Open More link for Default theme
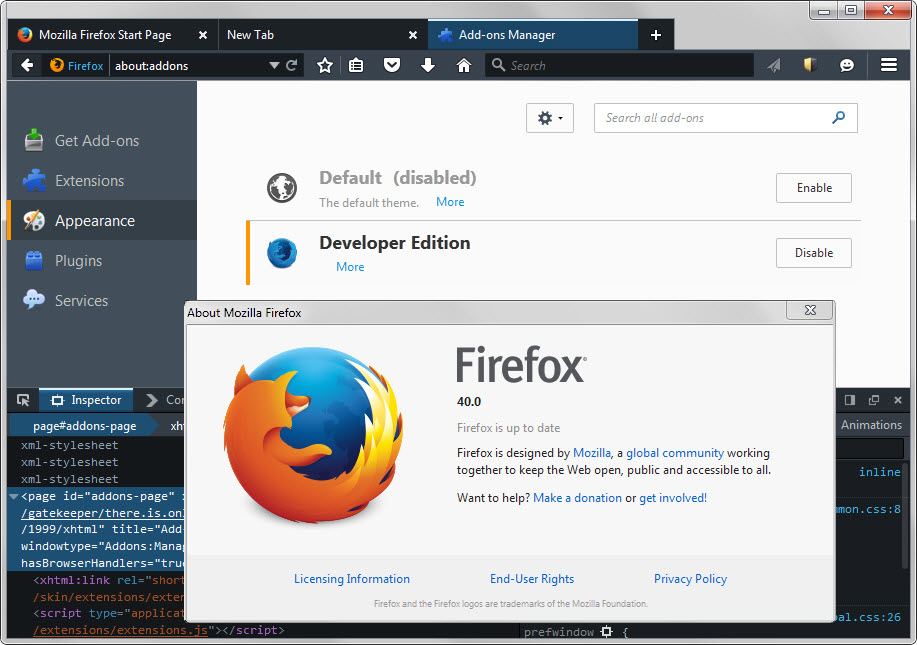This screenshot has width=917, height=645. tap(450, 202)
